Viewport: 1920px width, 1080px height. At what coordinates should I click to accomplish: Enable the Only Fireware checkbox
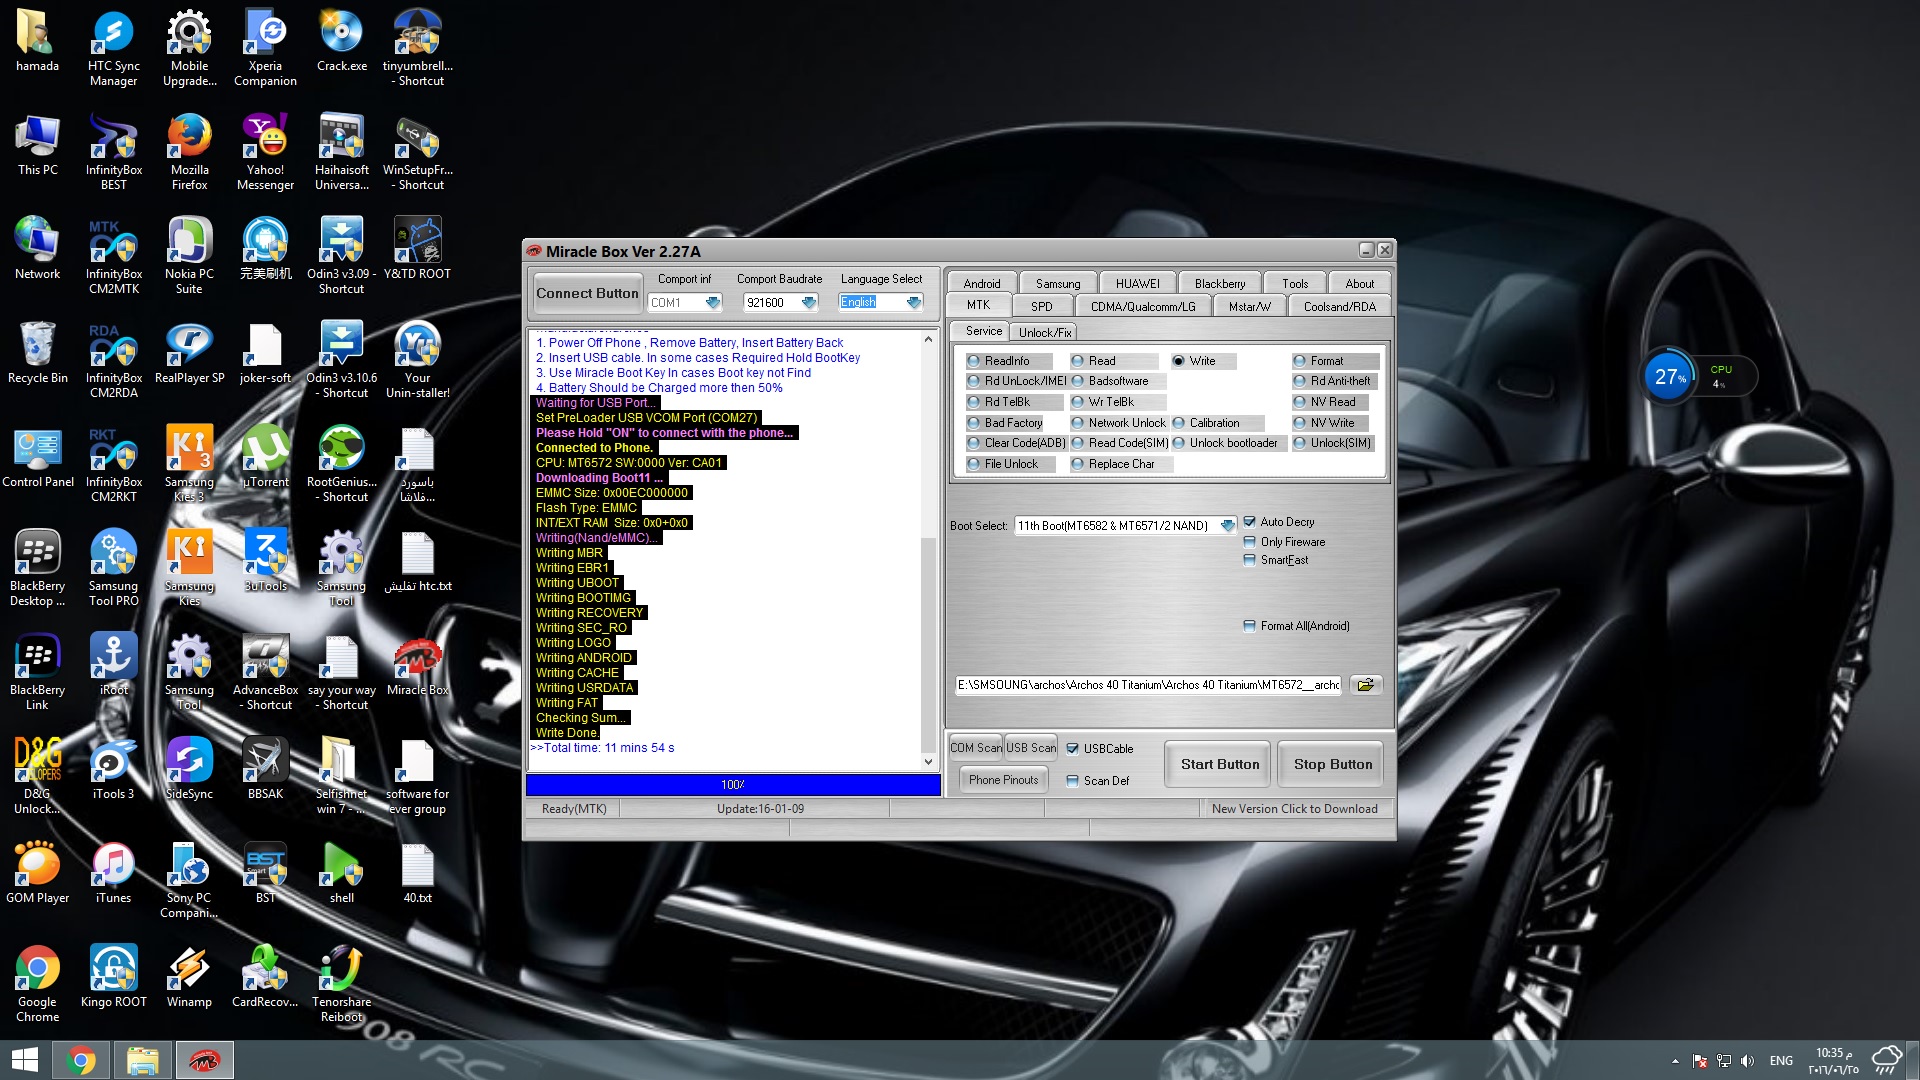point(1249,542)
